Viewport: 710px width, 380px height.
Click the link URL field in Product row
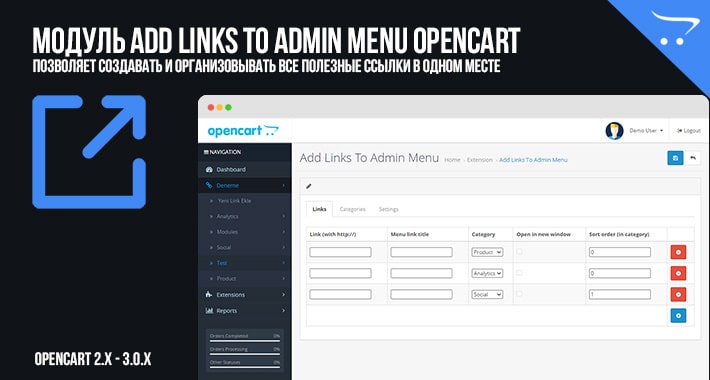(341, 252)
